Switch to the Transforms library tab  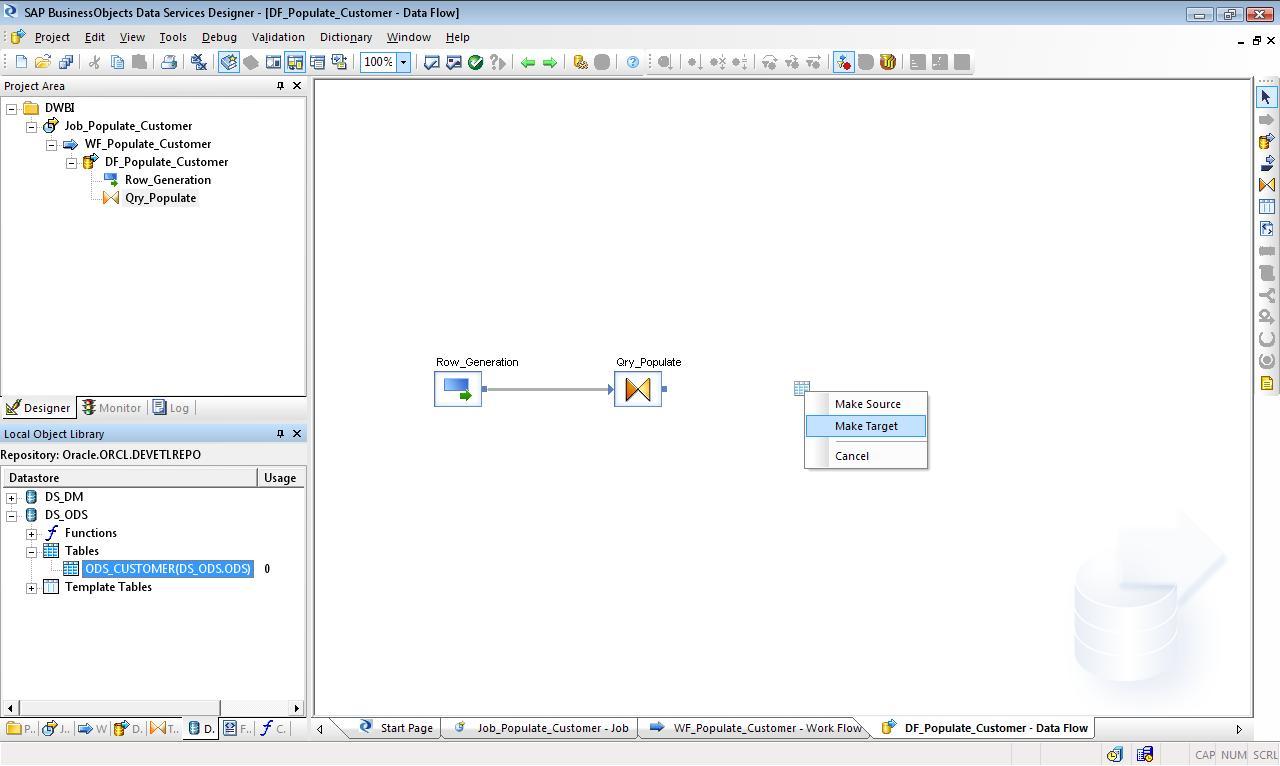pyautogui.click(x=165, y=729)
